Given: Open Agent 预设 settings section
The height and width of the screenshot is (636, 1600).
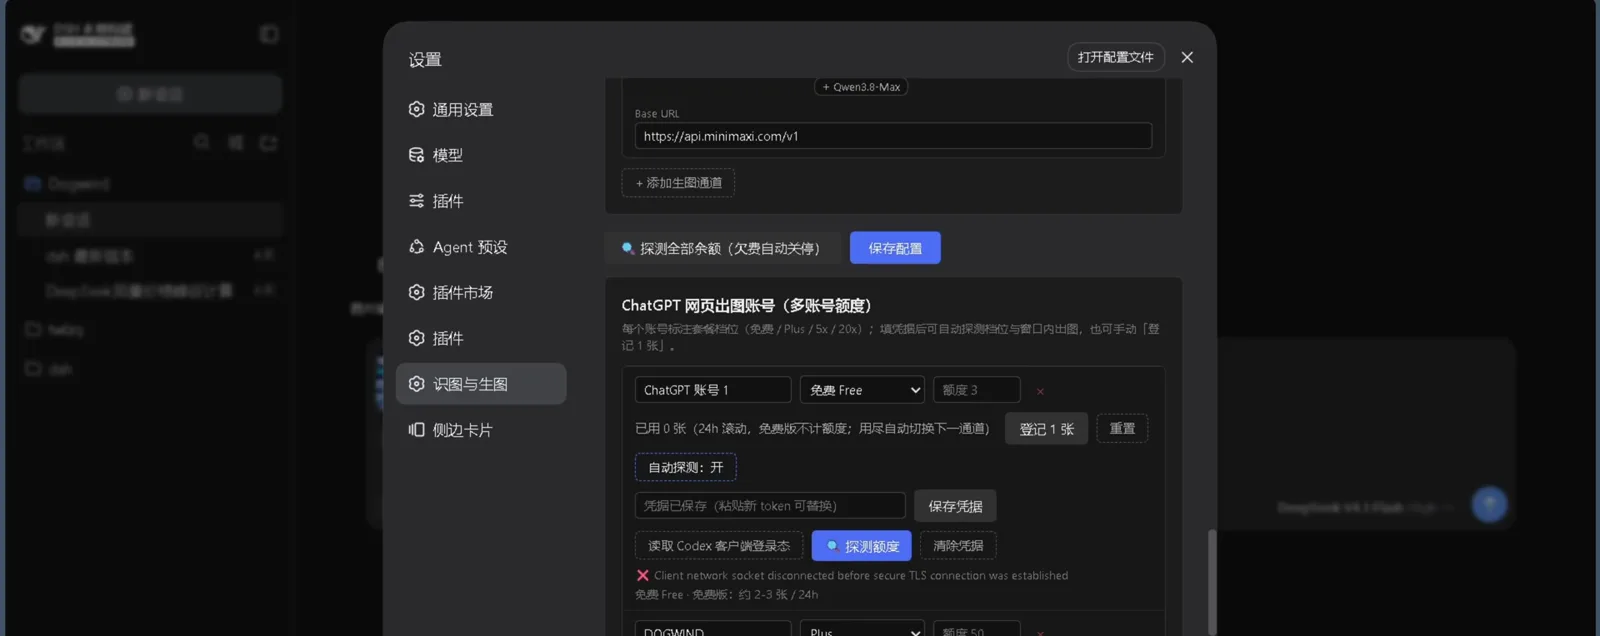Looking at the screenshot, I should click(481, 247).
